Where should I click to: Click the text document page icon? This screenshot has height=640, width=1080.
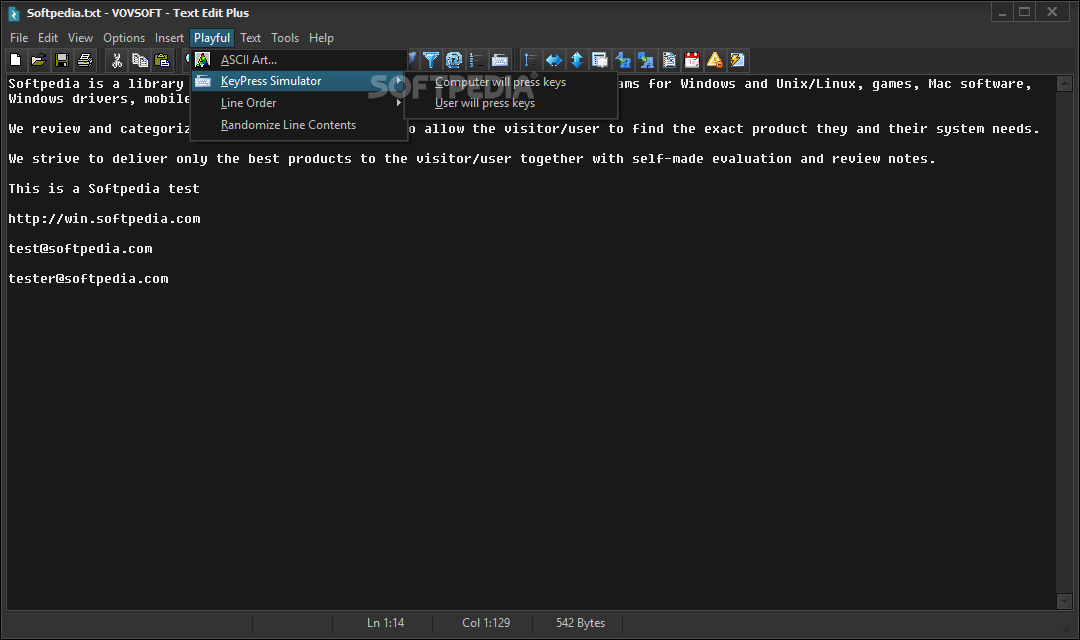669,61
